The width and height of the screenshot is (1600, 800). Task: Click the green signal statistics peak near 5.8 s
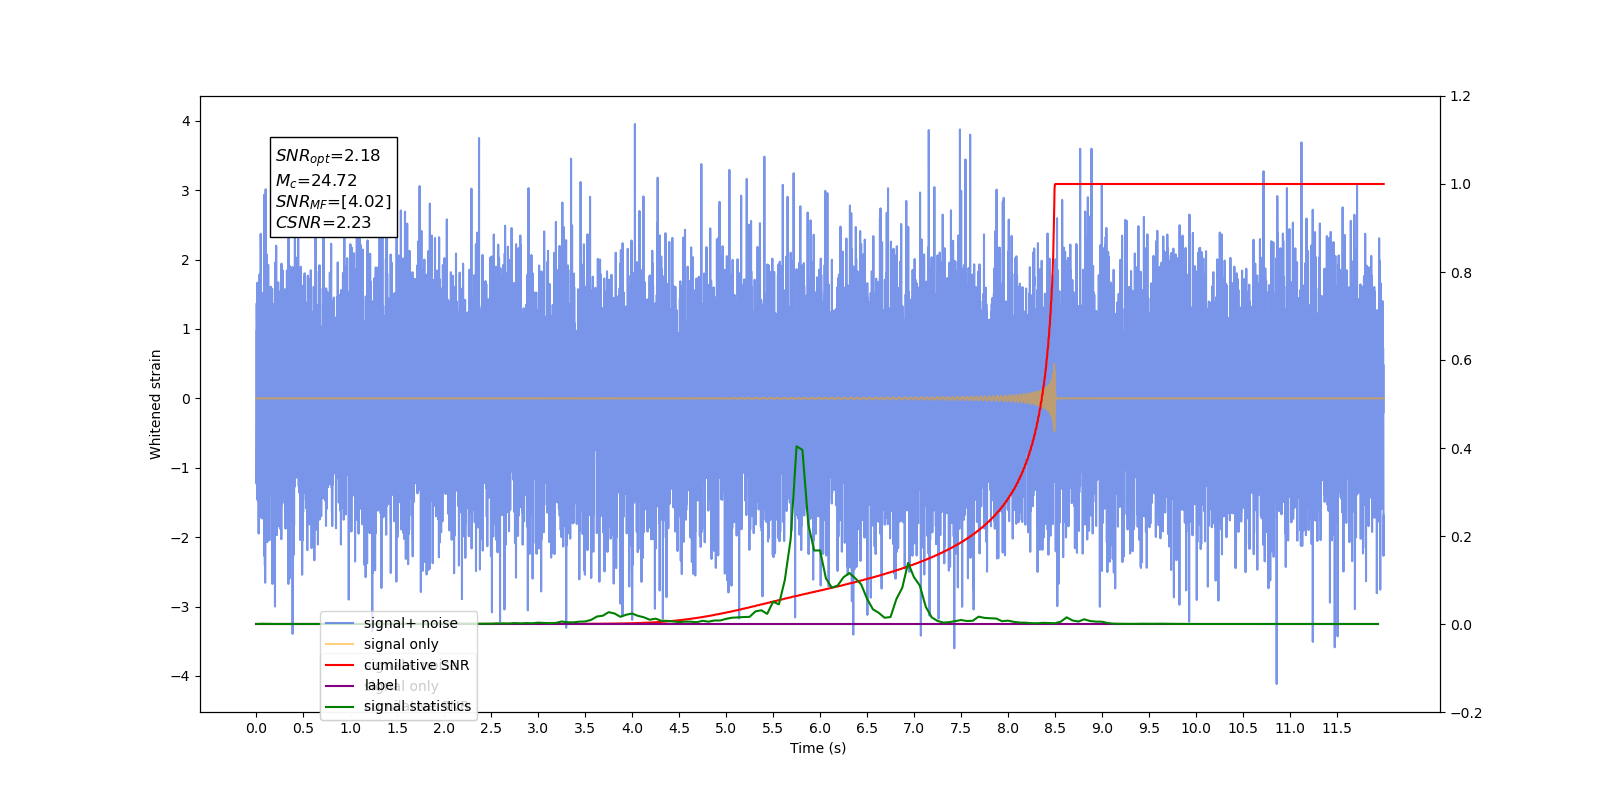click(798, 448)
